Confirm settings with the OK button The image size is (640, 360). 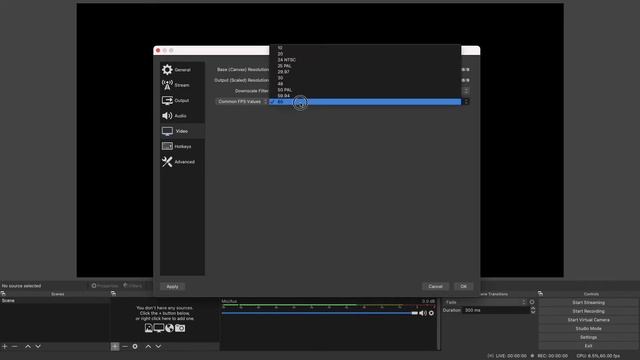463,287
